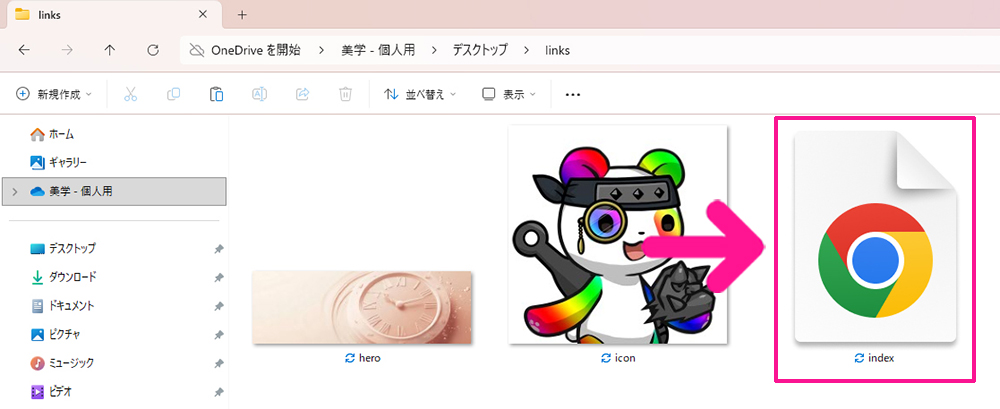This screenshot has height=409, width=1000.
Task: Open ダウンロード in the sidebar
Action: (73, 277)
